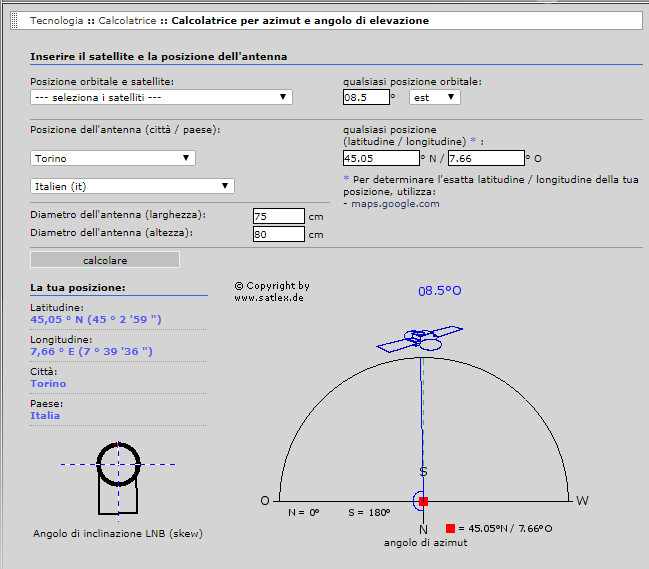Screen dimensions: 649x569
Task: Click the 'N = 0°' label
Action: 303,512
